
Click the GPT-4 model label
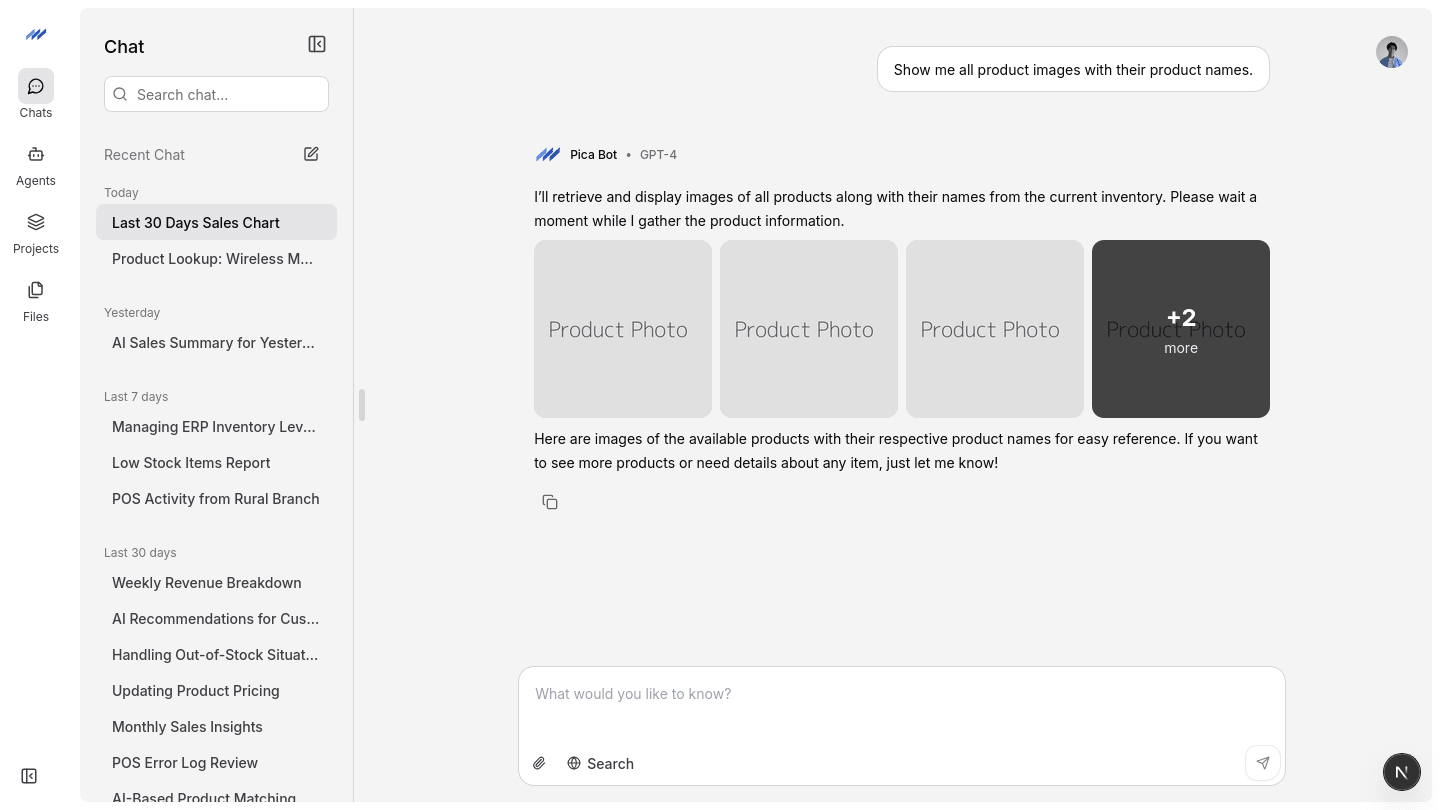[x=658, y=154]
